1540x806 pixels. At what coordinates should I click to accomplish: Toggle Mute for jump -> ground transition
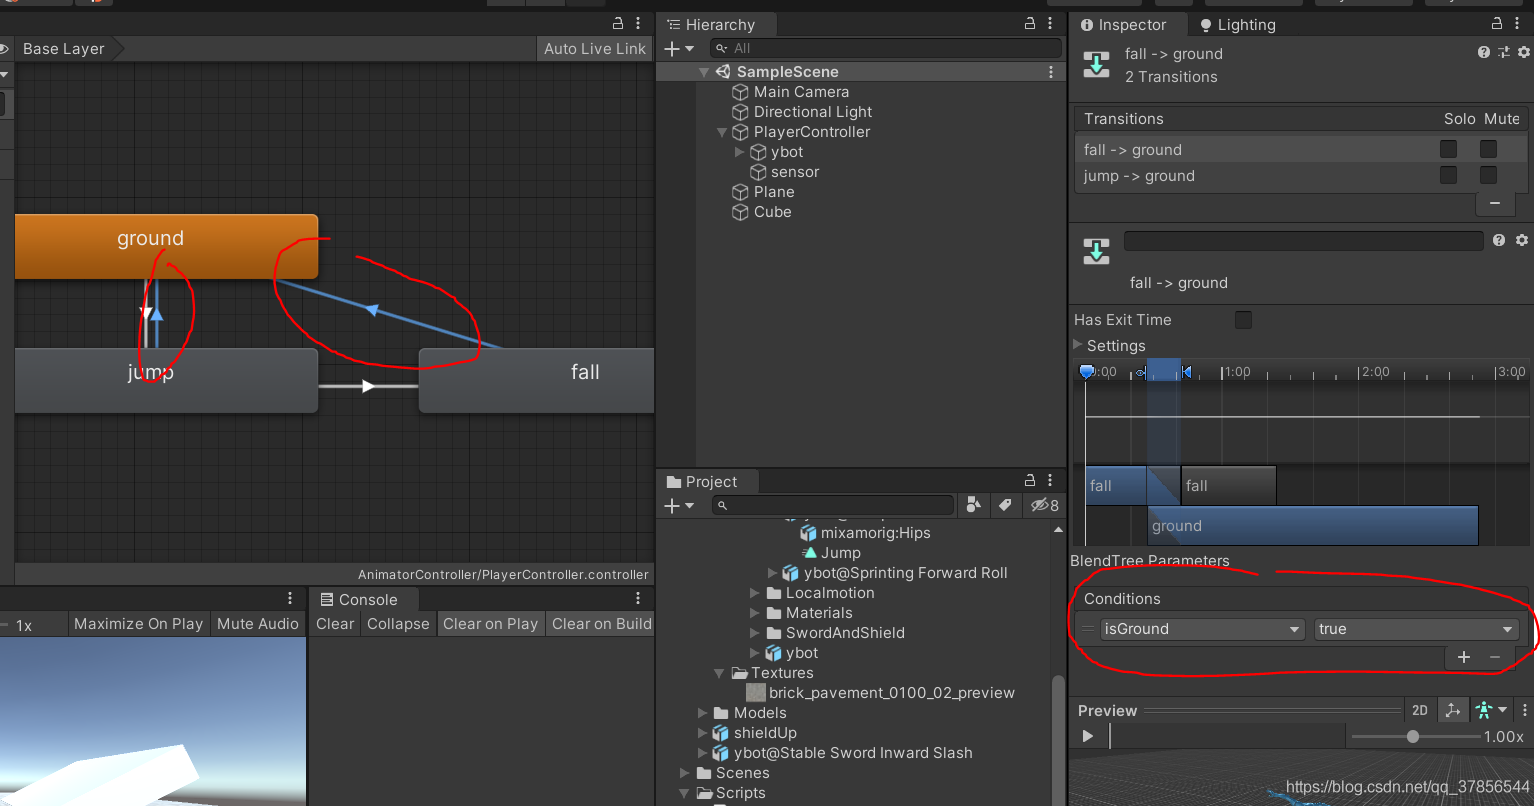click(1488, 175)
